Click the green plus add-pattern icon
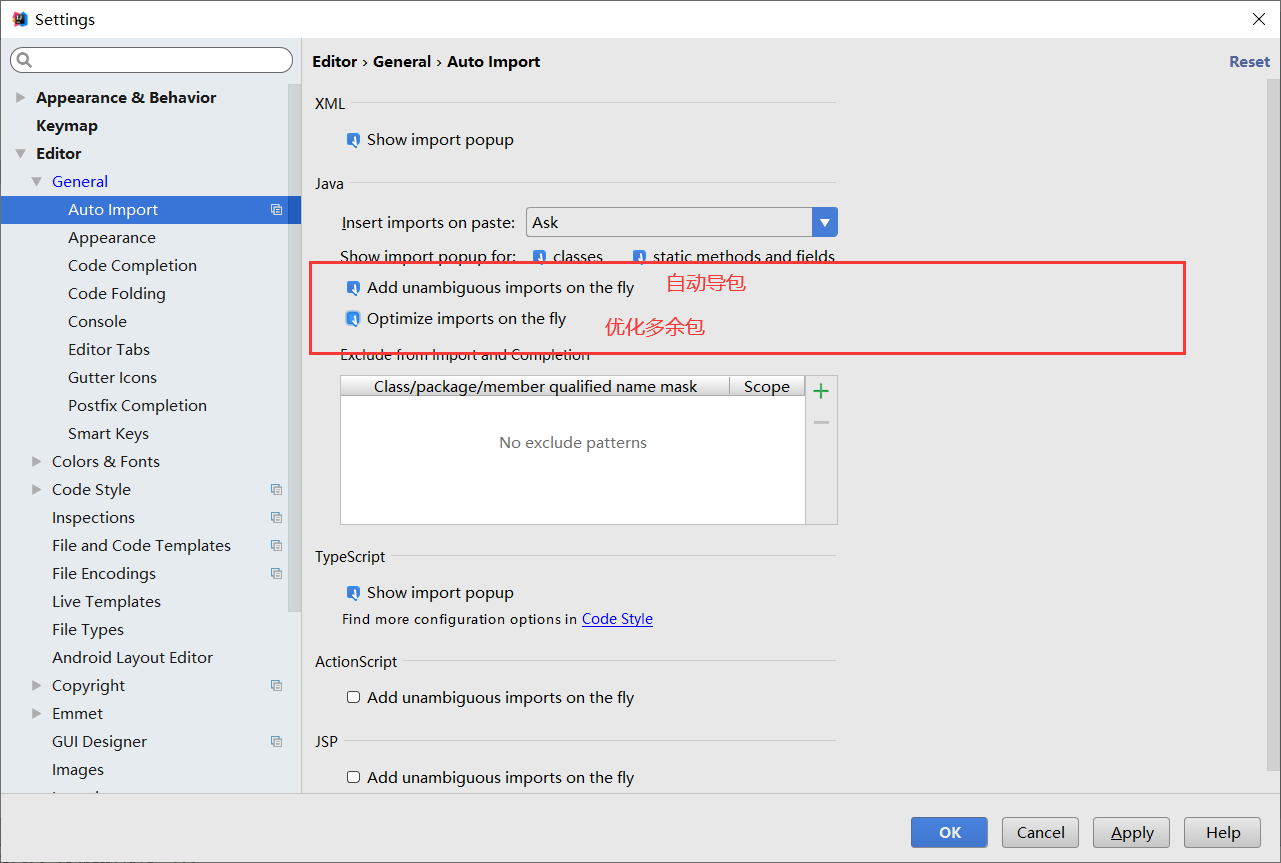This screenshot has height=863, width=1281. [x=821, y=391]
